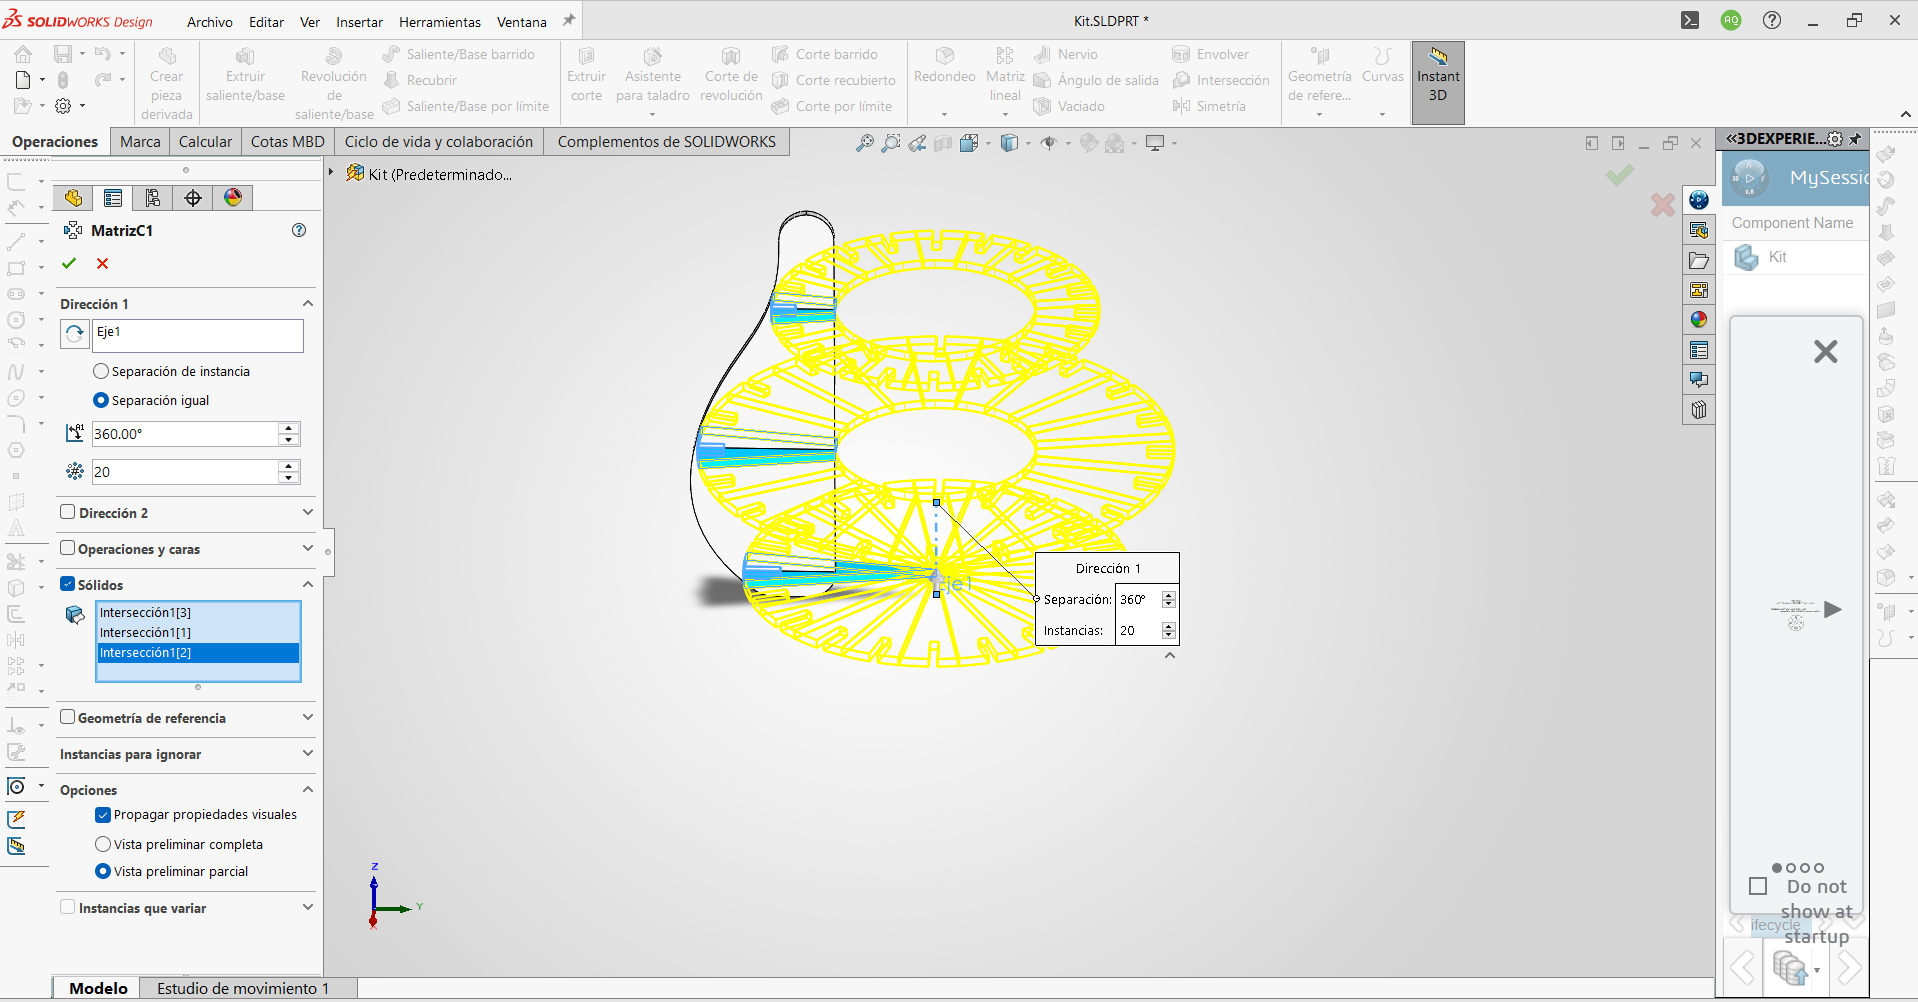Accept the pattern via viewport green checkmark
This screenshot has height=1002, width=1918.
tap(1620, 176)
